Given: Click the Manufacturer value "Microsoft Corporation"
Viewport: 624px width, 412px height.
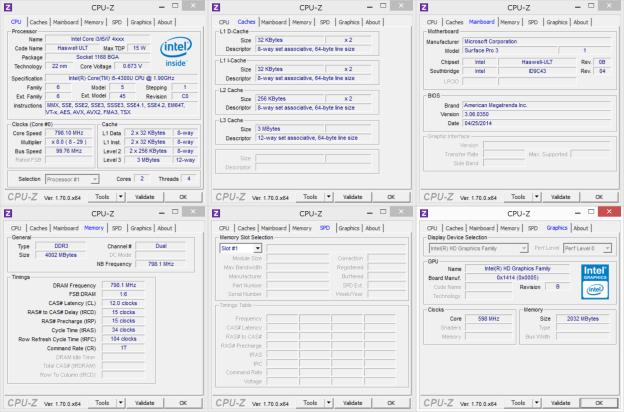Looking at the screenshot, I should click(536, 41).
